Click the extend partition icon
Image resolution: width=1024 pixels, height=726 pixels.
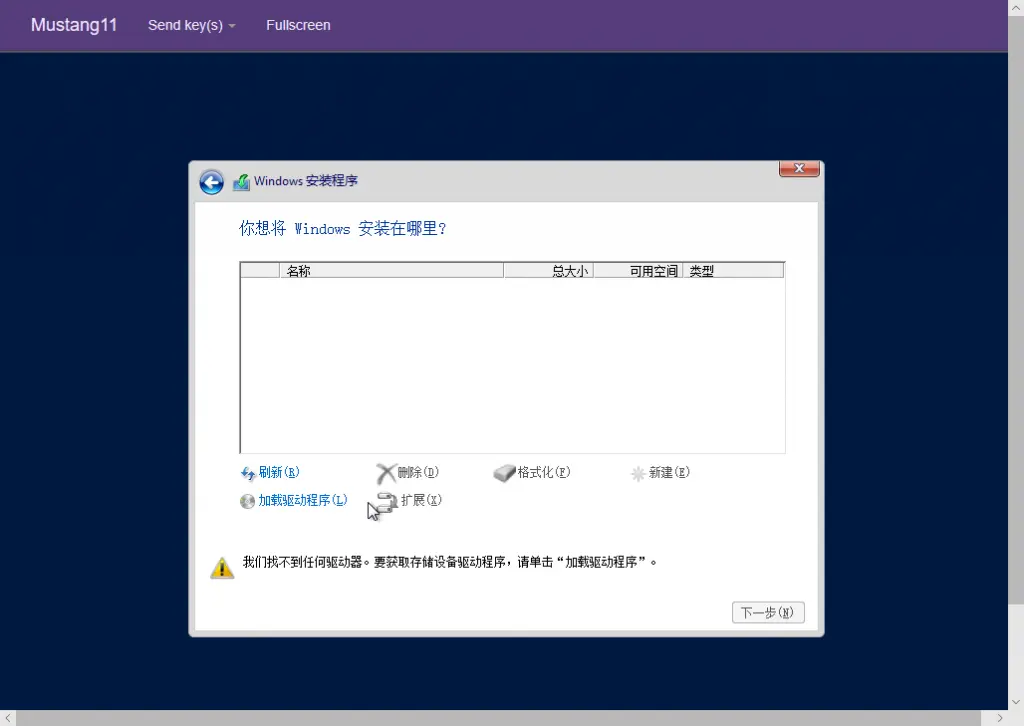[387, 502]
